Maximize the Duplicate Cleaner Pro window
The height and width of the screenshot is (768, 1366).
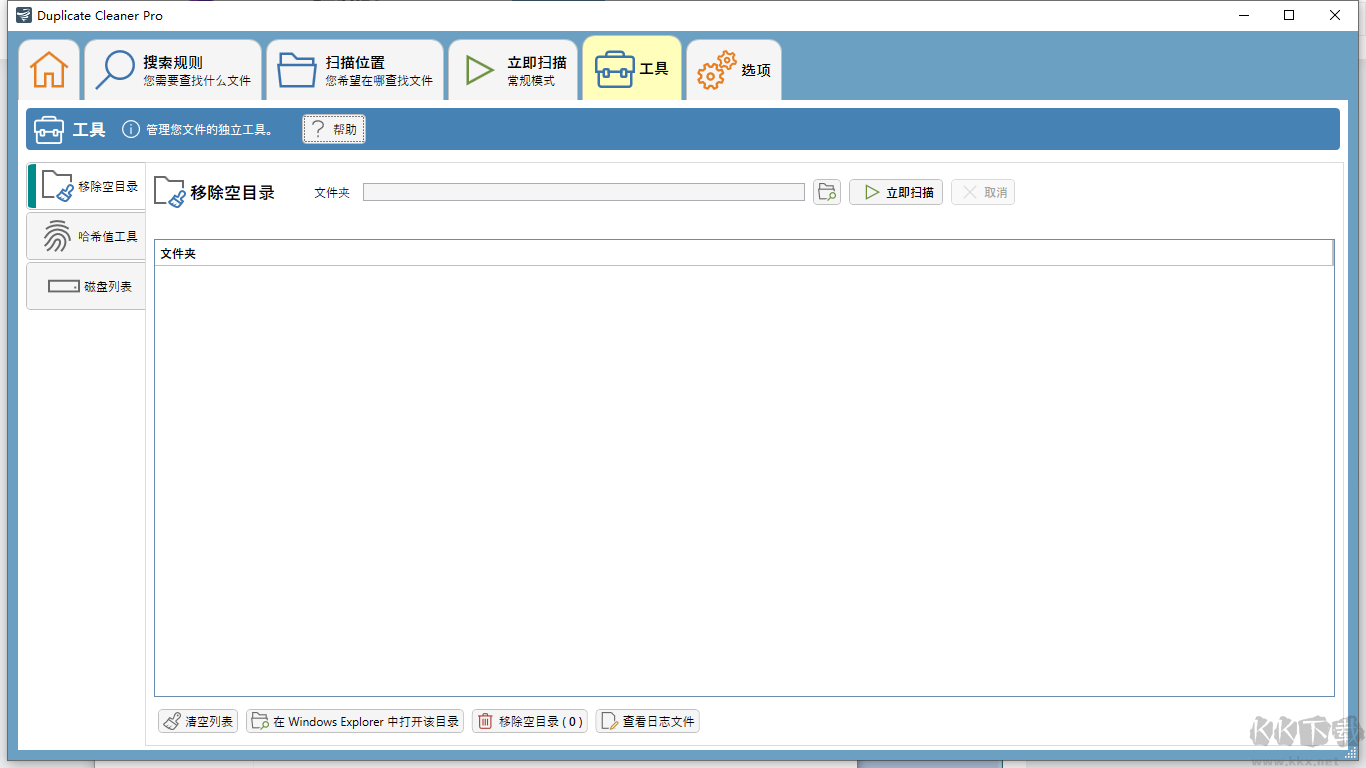click(x=1290, y=15)
